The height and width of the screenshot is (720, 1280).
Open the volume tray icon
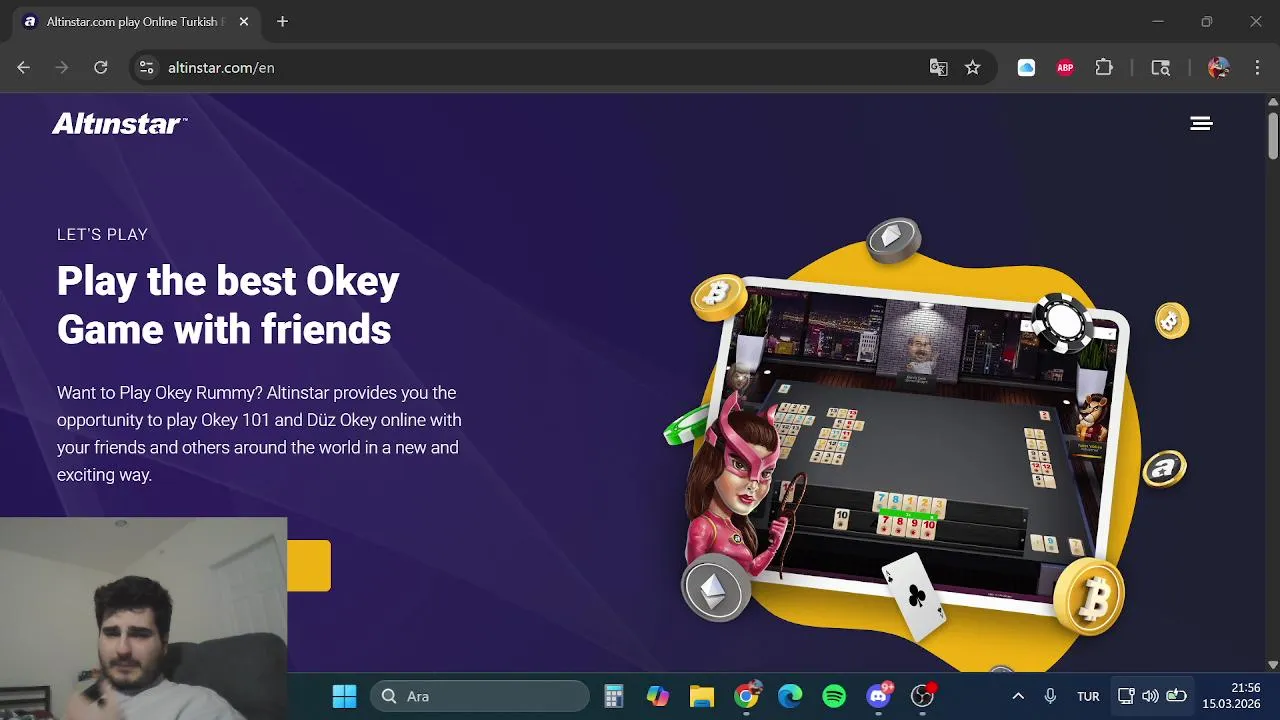coord(1150,696)
